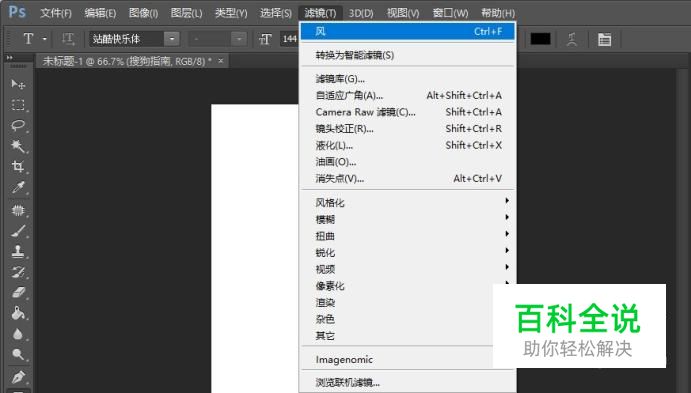
Task: Toggle text orientation button
Action: click(x=68, y=39)
